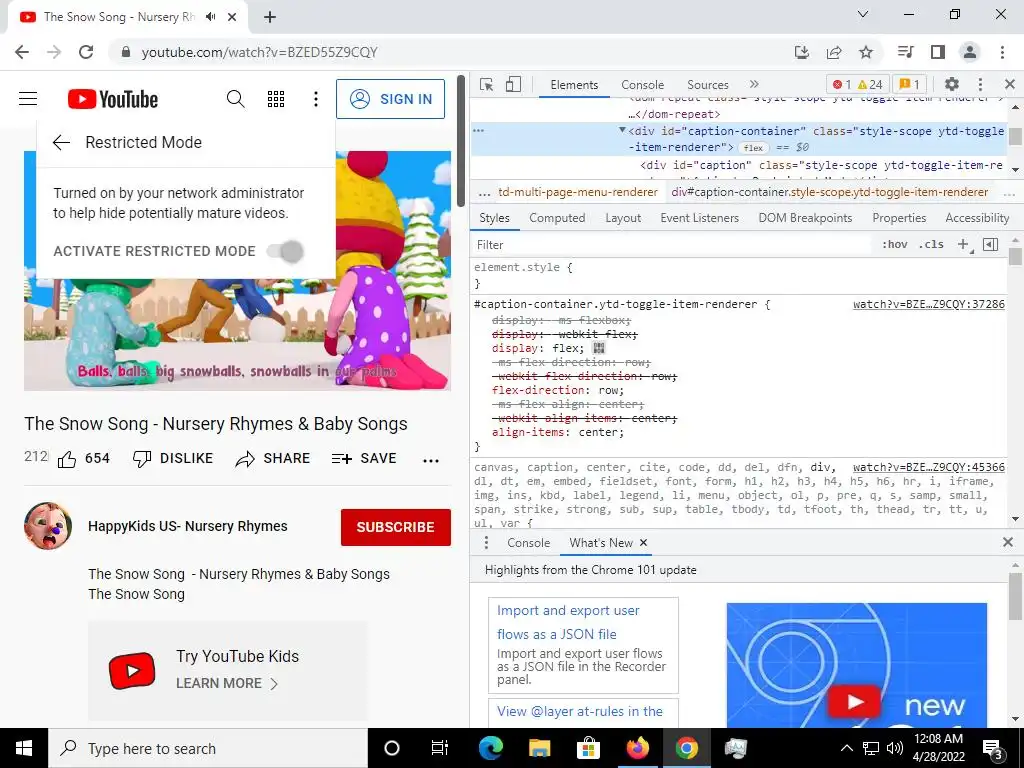This screenshot has height=768, width=1024.
Task: Open the YouTube hamburger guide menu
Action: point(28,99)
